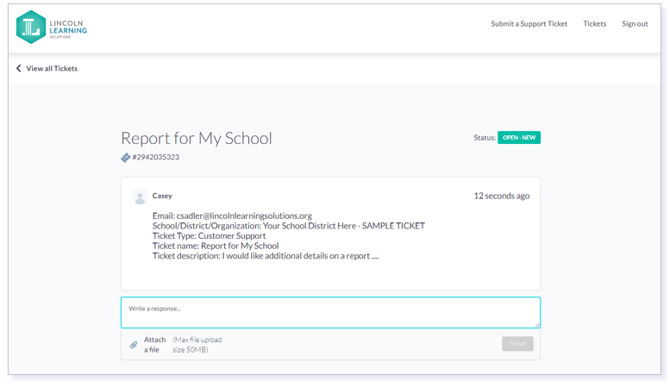
Task: Click the ticket number #2942035323
Action: pyautogui.click(x=156, y=157)
